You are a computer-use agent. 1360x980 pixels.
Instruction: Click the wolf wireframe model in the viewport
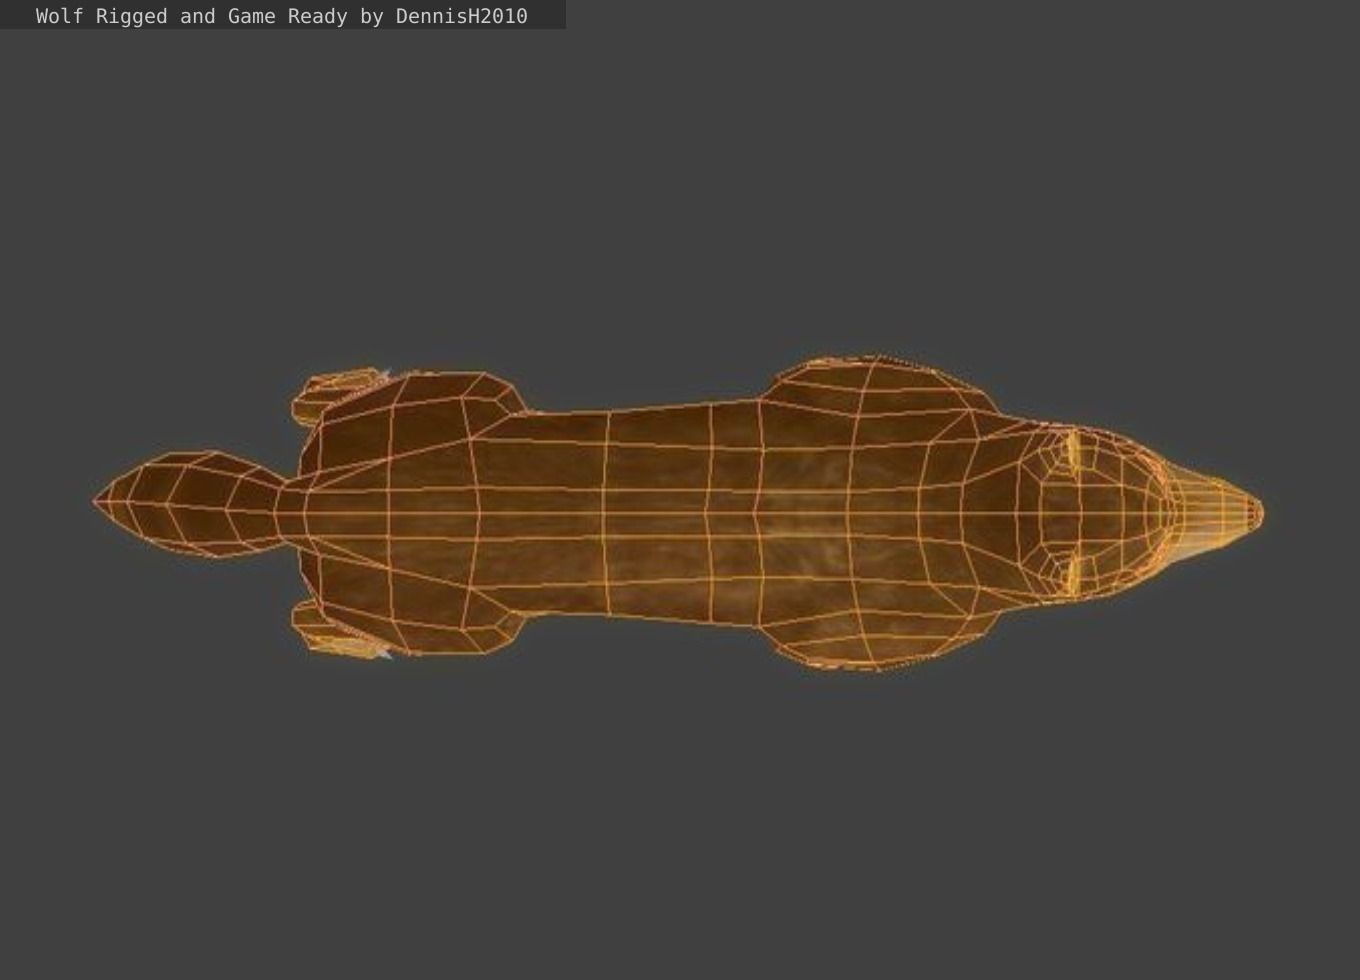[x=678, y=512]
